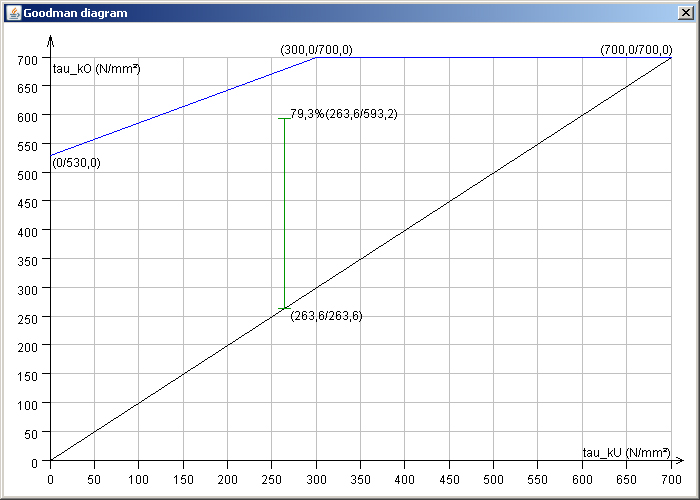Click the Java icon in the title bar
The image size is (700, 500).
[12, 11]
